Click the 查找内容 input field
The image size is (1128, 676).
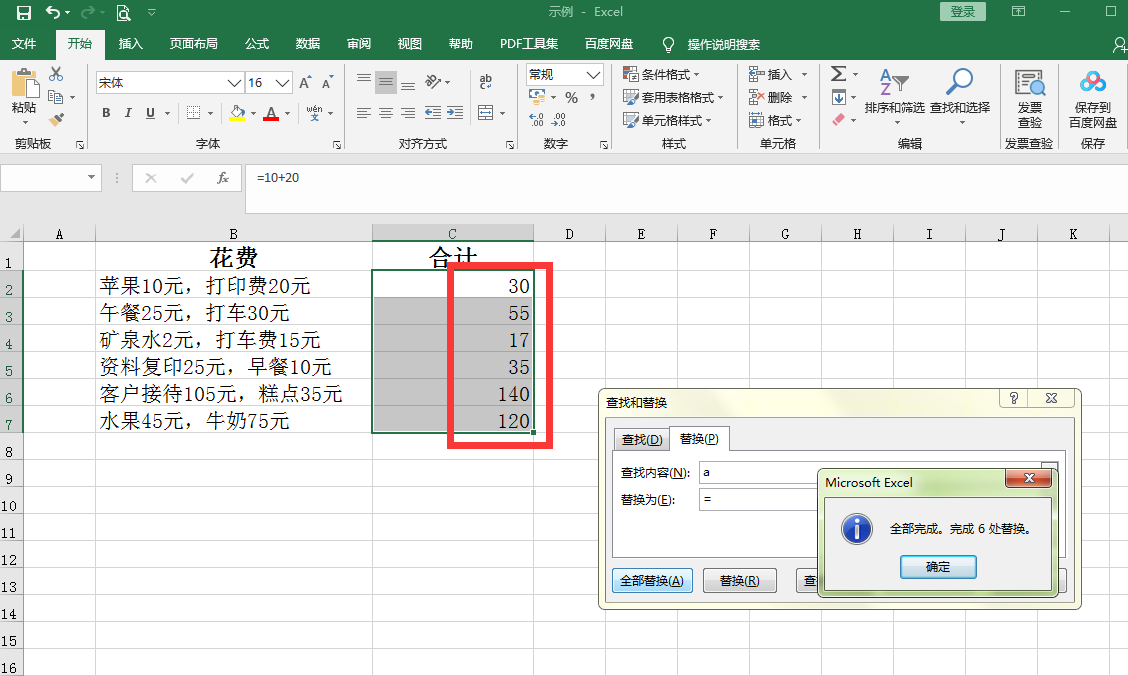point(758,472)
